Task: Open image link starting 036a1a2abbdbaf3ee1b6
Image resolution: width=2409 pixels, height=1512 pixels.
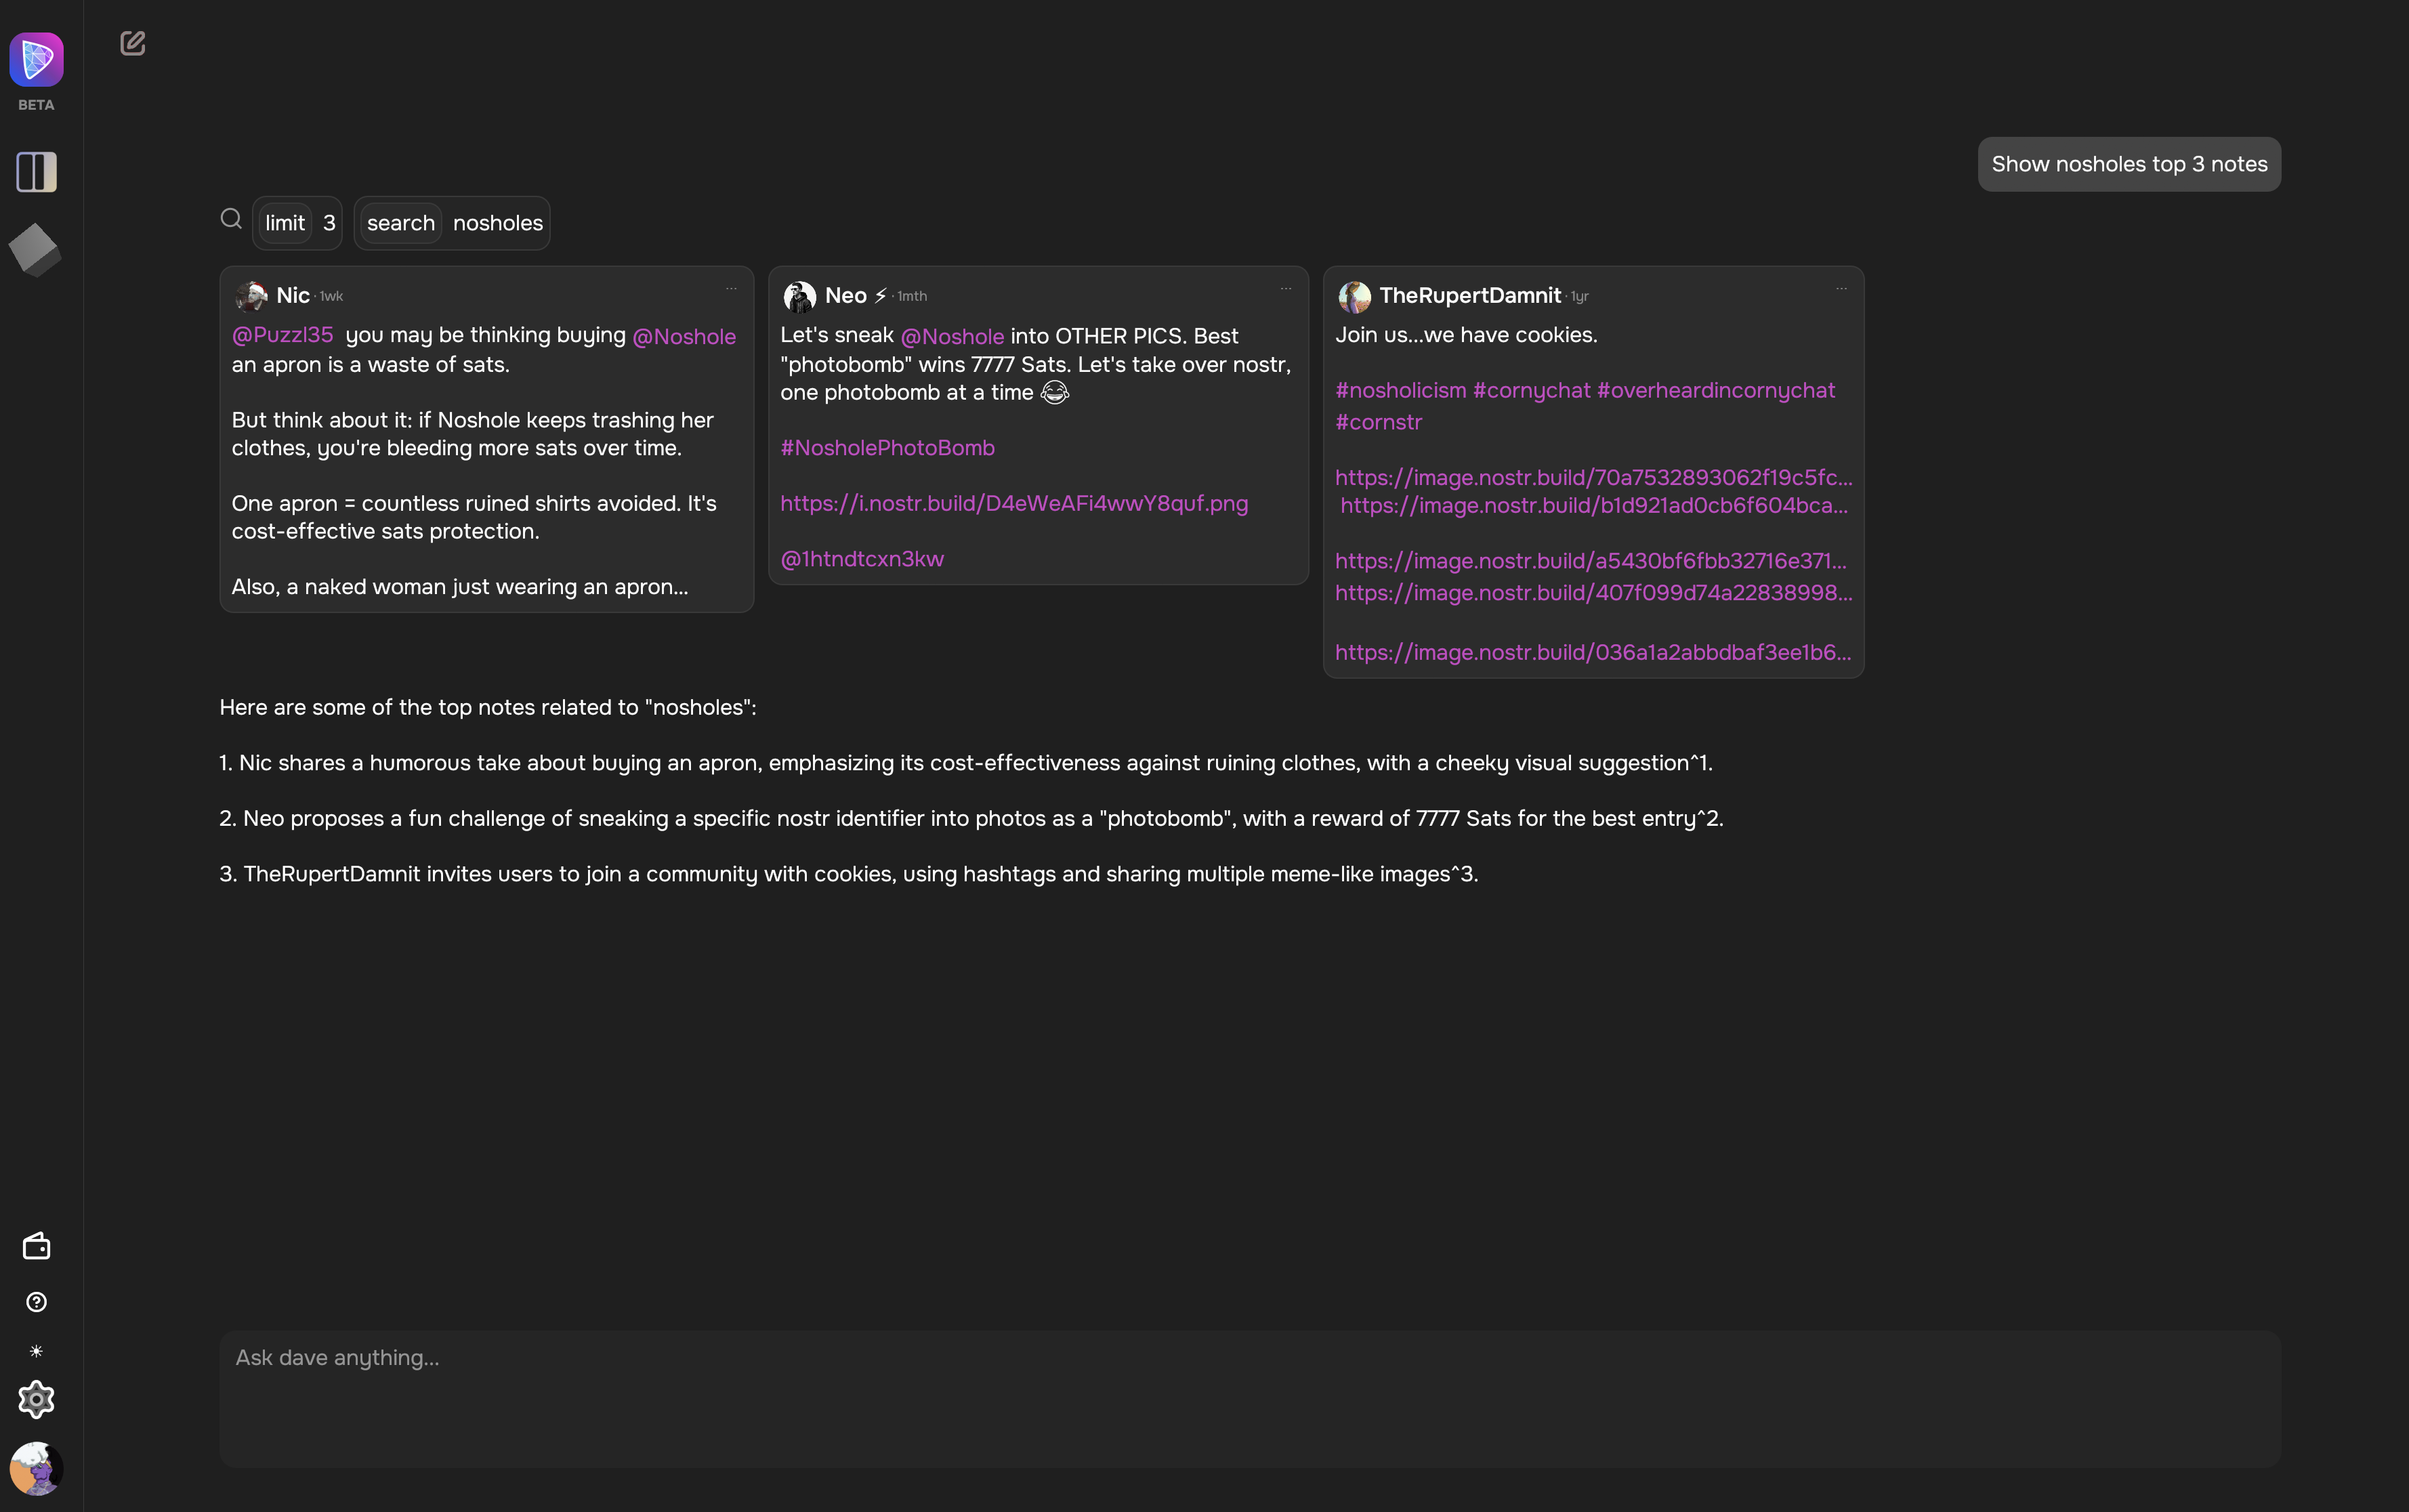Action: pos(1593,652)
